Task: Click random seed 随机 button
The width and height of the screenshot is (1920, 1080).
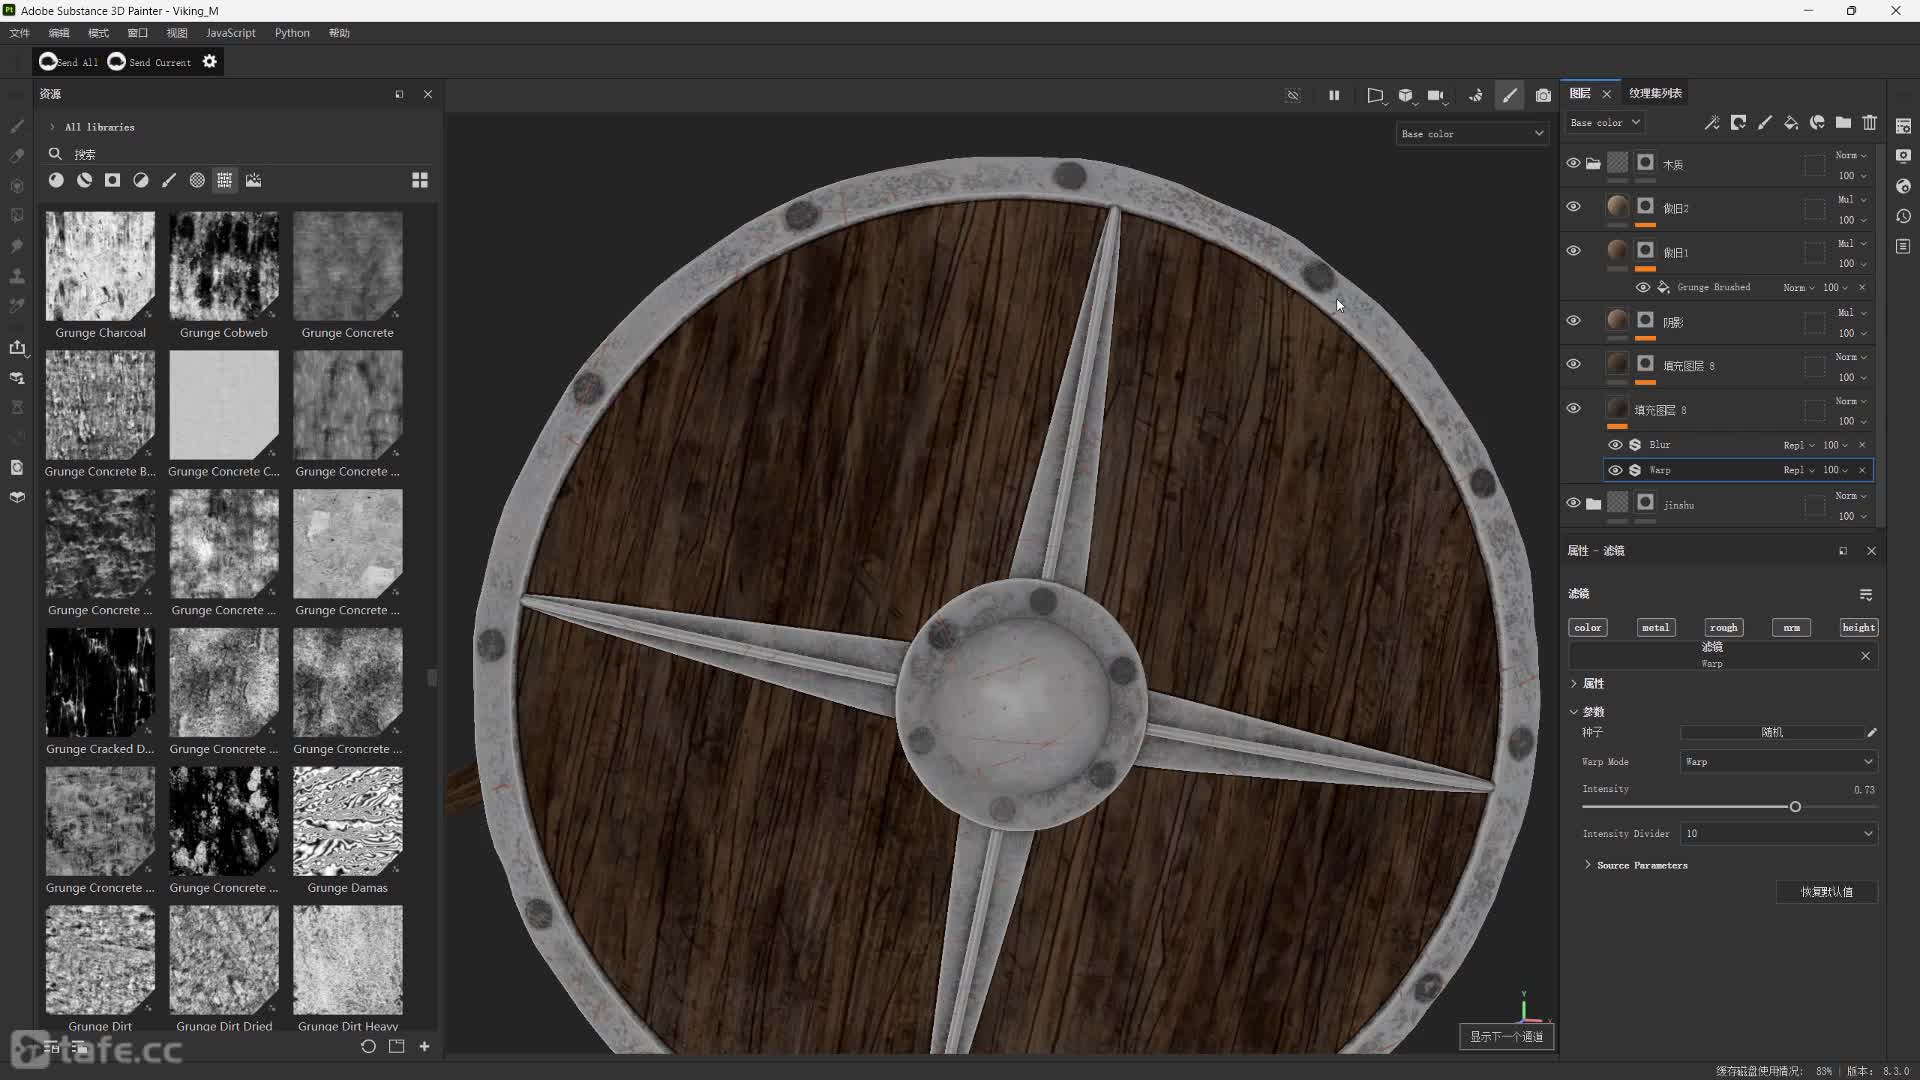Action: (1772, 733)
